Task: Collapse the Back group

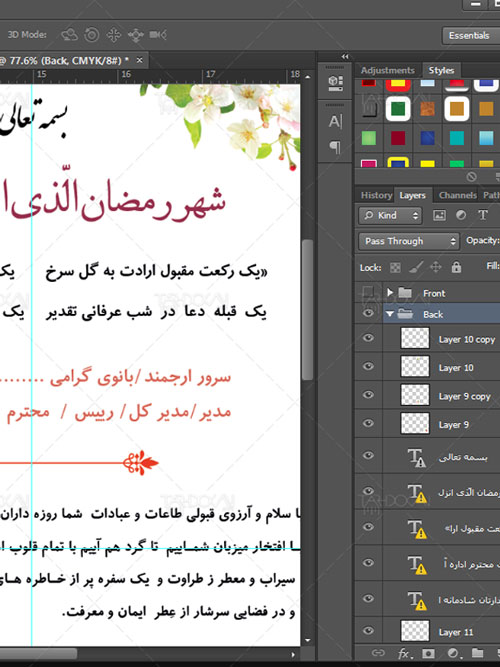Action: tap(389, 314)
